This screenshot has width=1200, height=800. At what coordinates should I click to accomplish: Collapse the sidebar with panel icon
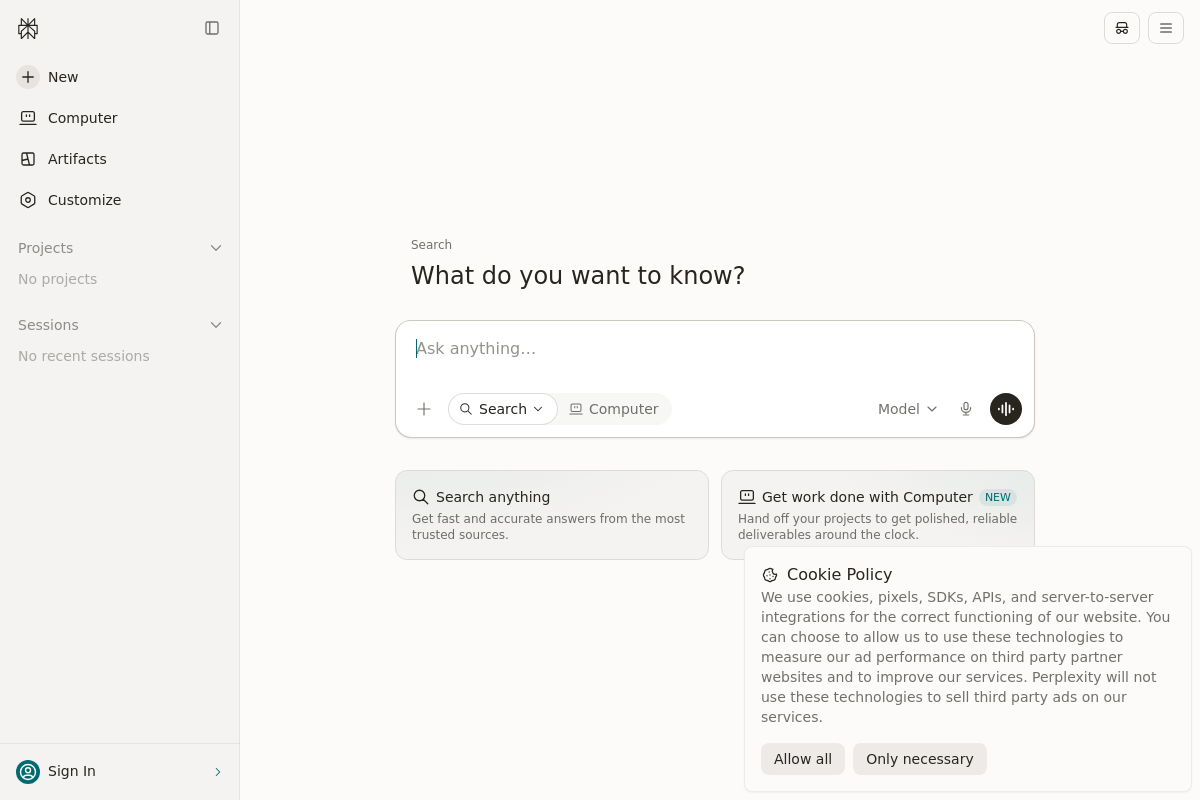(x=212, y=28)
